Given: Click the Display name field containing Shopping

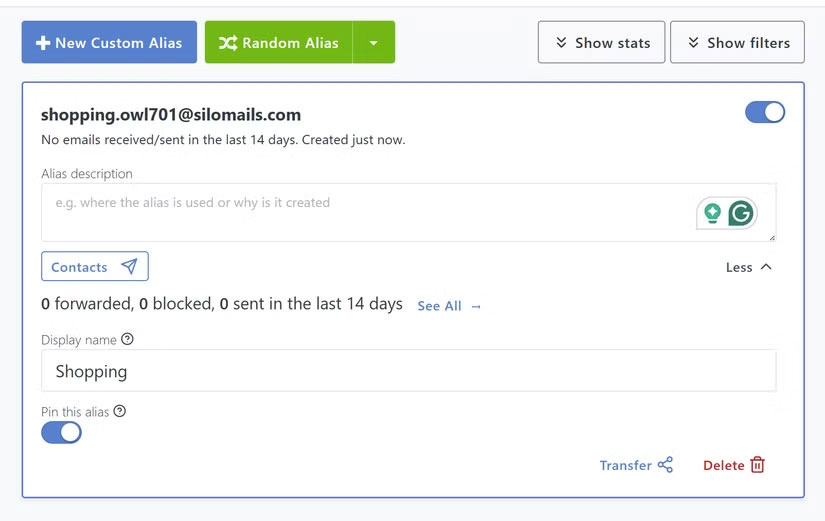Looking at the screenshot, I should (x=408, y=371).
